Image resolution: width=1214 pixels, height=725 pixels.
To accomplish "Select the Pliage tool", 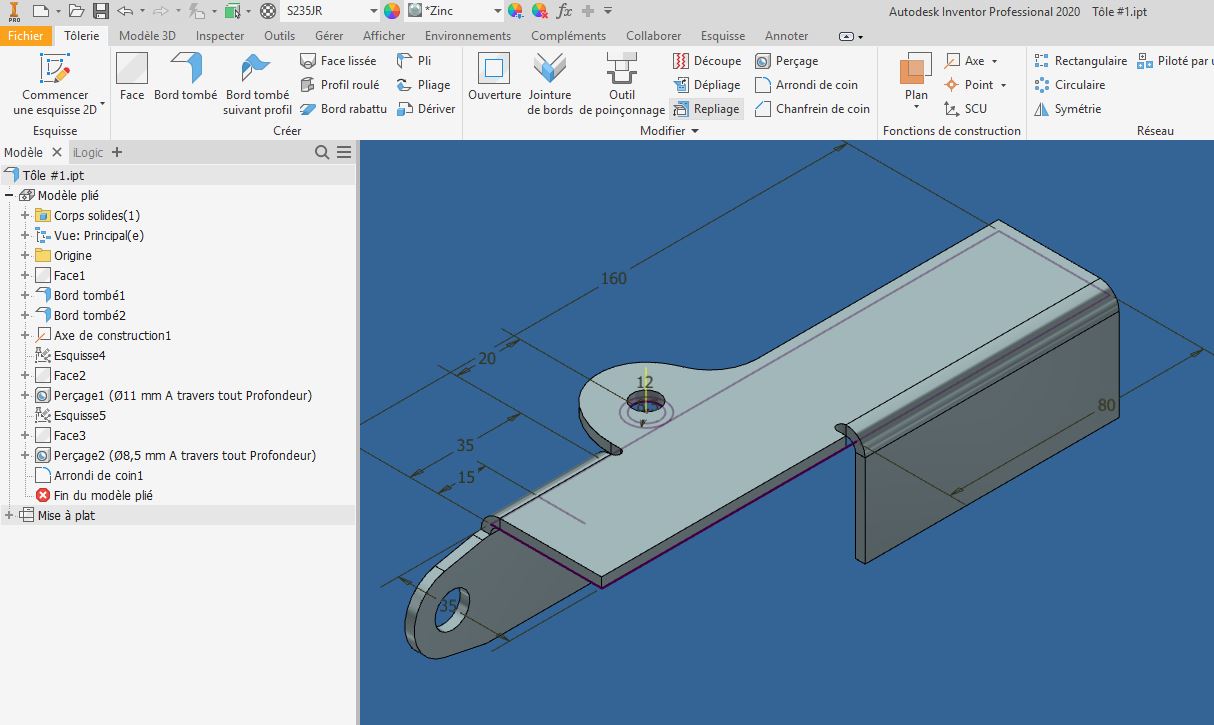I will coord(425,84).
